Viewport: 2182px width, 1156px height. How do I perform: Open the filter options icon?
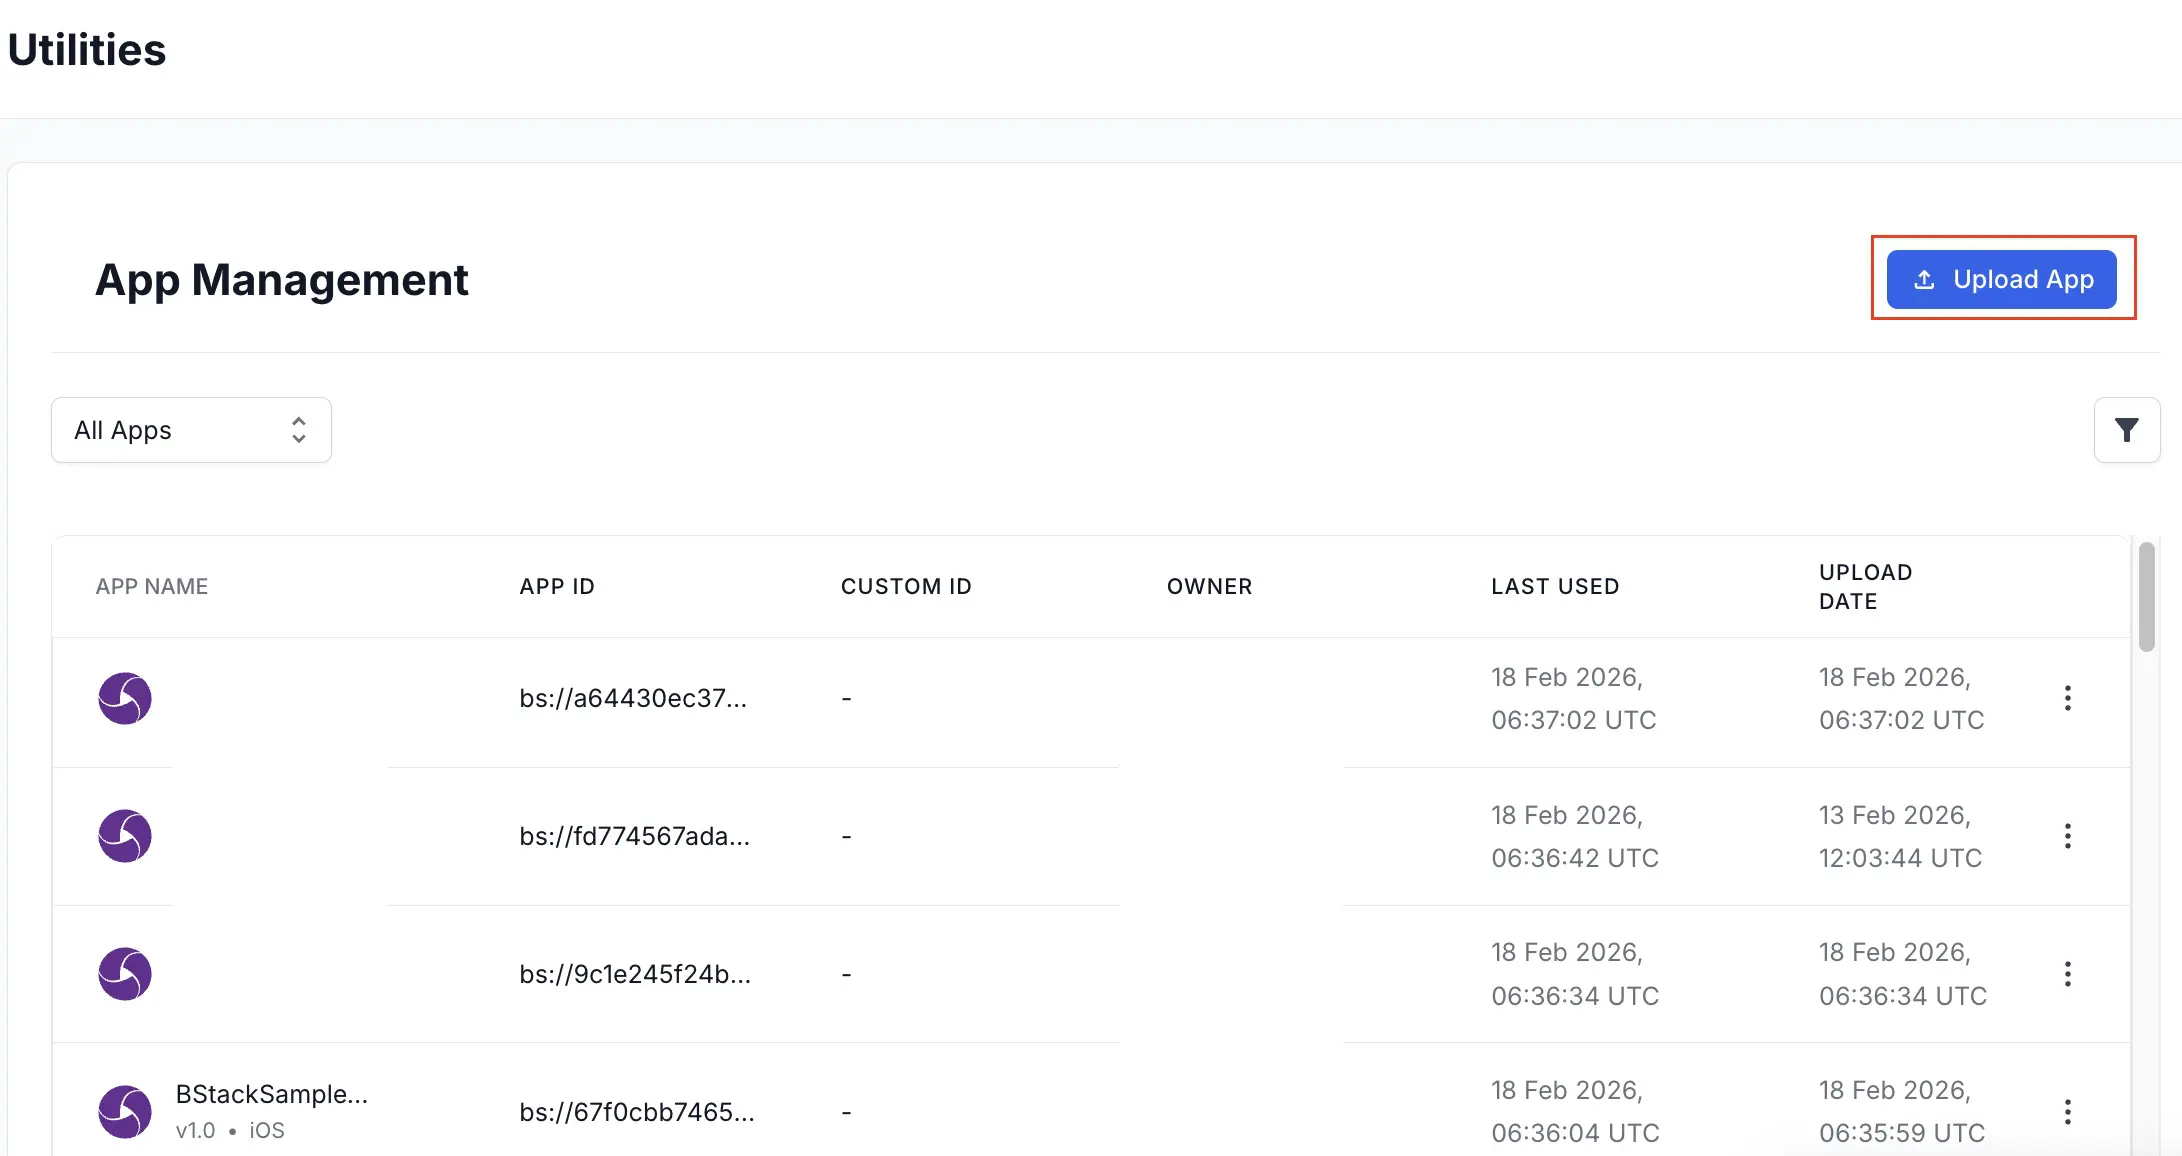2127,429
